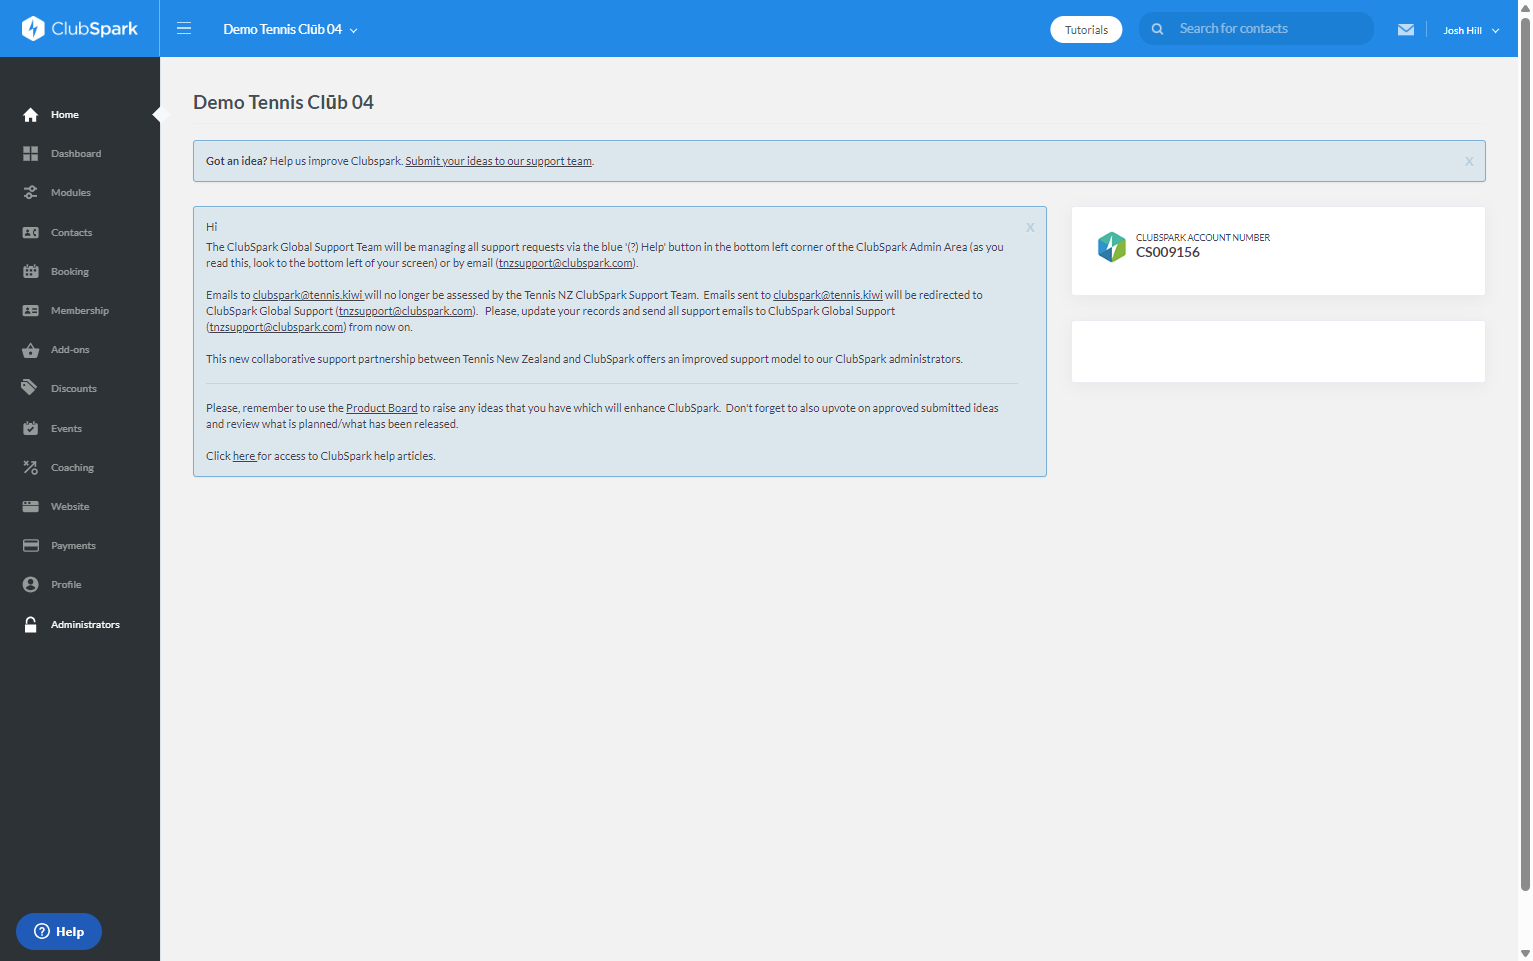Click the scrollbar down arrow

coord(1525,953)
